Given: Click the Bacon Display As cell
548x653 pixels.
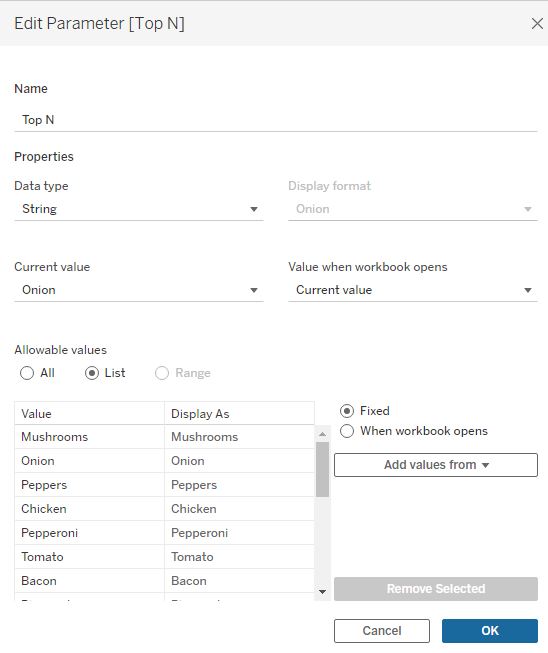Looking at the screenshot, I should 239,581.
